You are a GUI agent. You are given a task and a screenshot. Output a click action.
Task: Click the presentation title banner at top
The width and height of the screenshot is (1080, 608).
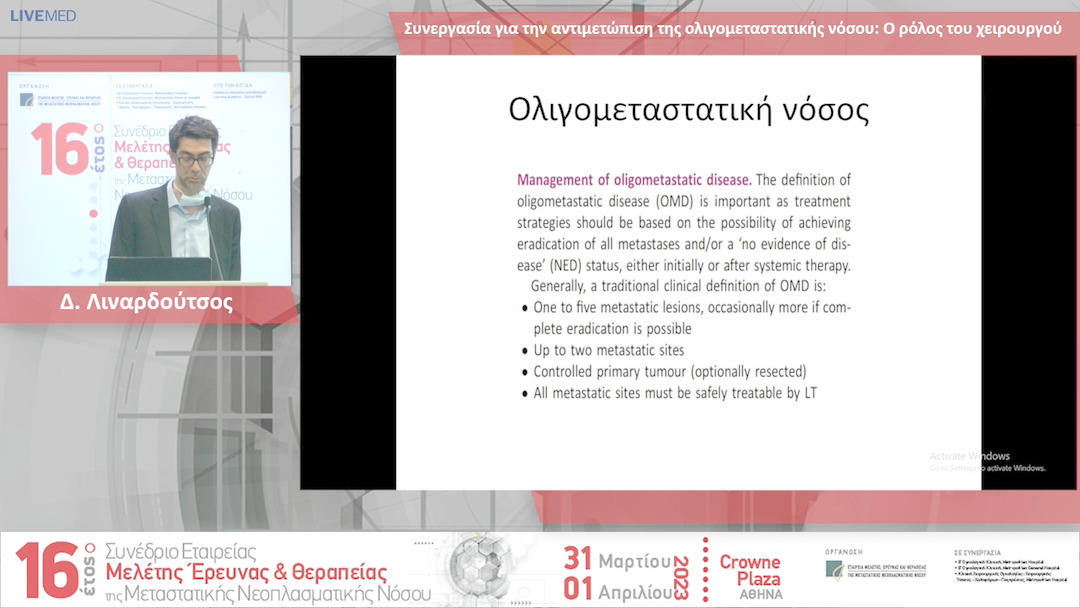(732, 28)
